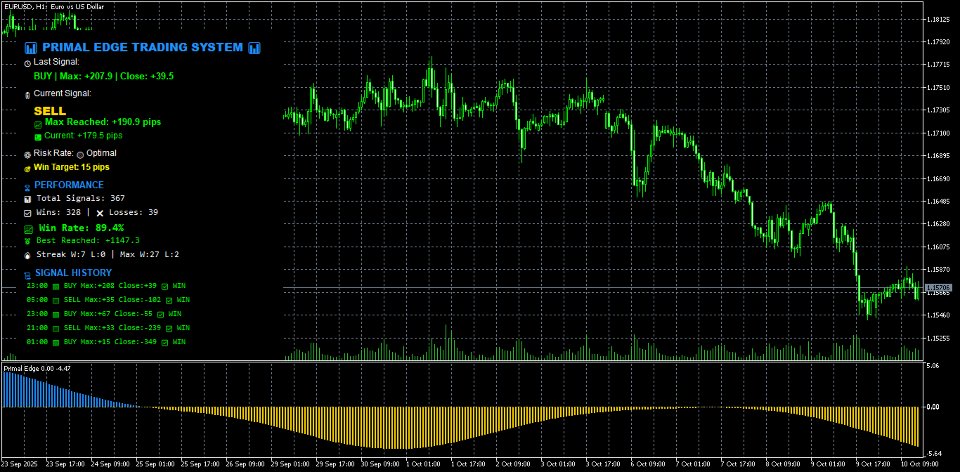
Task: Click the chart icon right of the PRIMAL EDGE title
Action: 255,48
